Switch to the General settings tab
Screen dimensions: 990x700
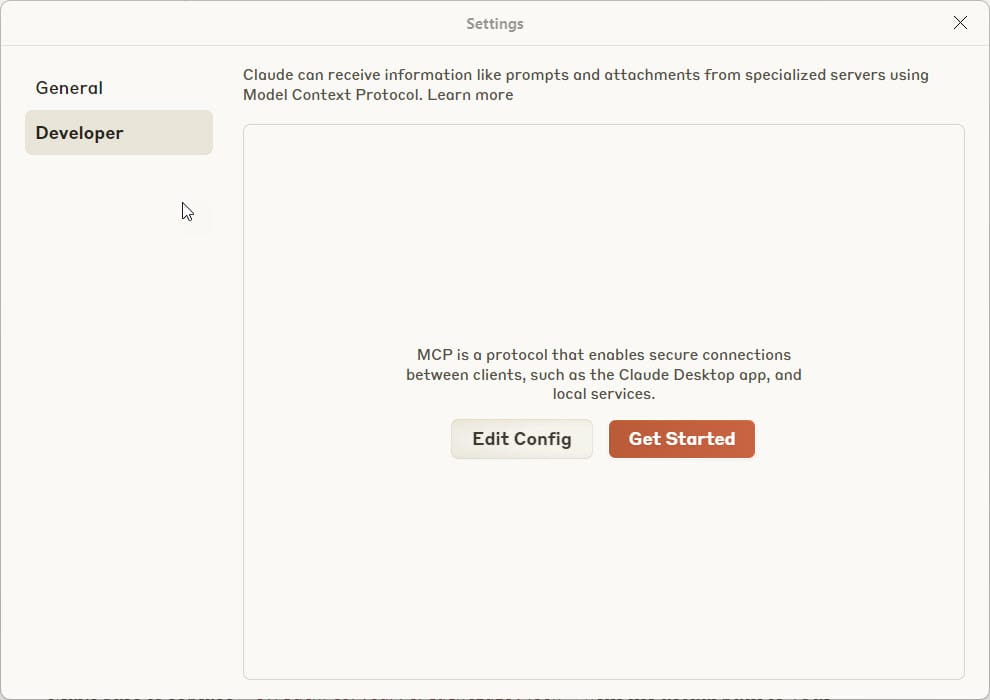coord(69,88)
